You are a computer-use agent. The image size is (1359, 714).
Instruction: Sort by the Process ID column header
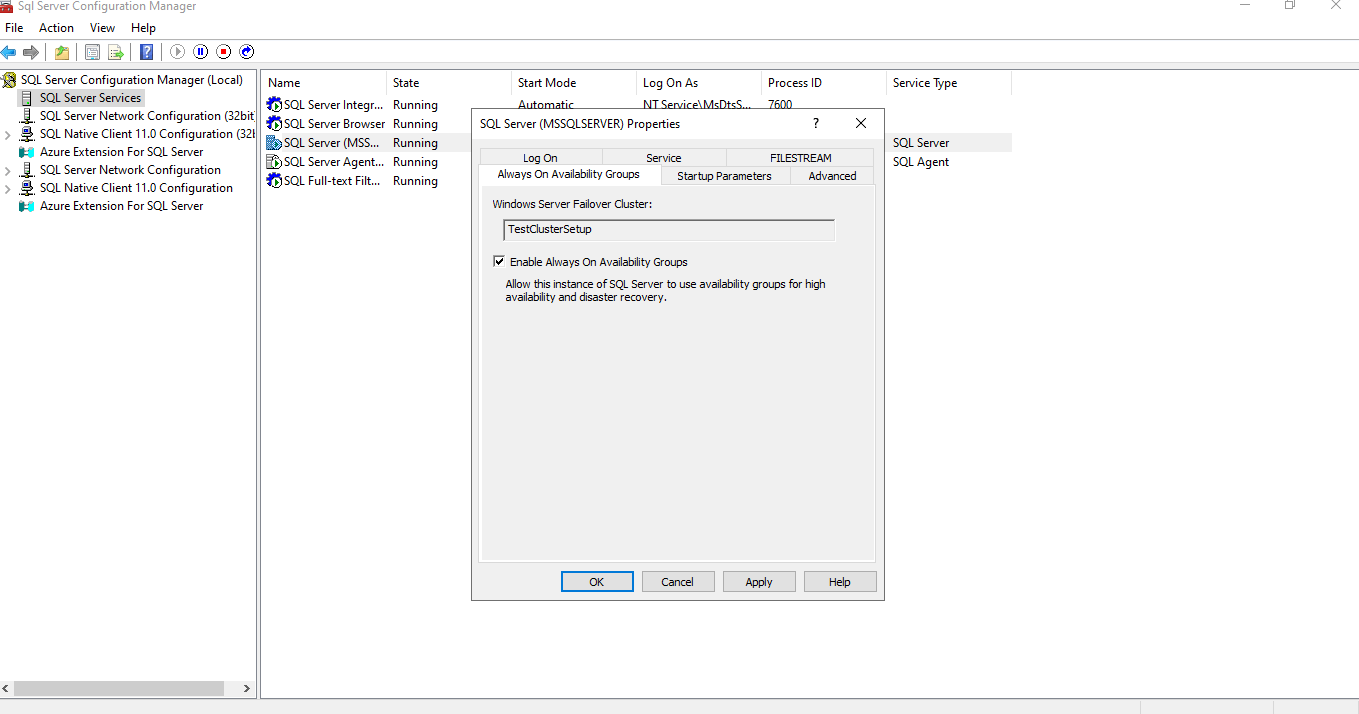coord(824,83)
